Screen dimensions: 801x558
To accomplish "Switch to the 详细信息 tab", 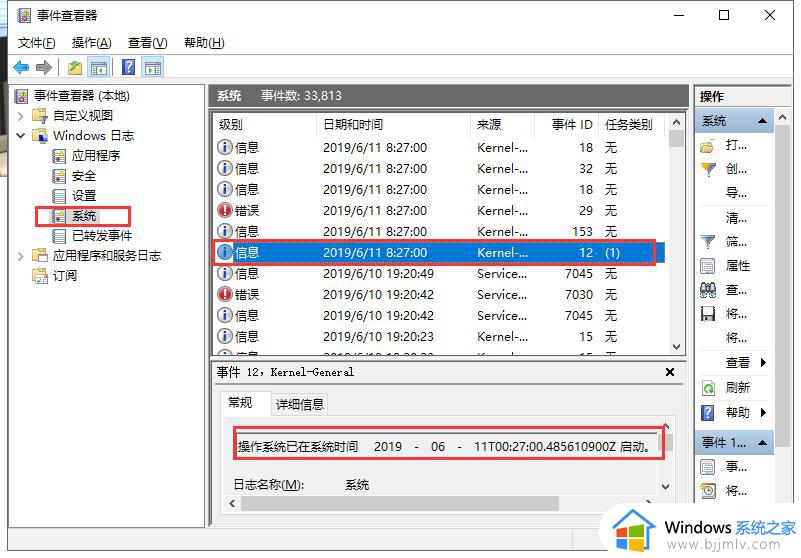I will pyautogui.click(x=300, y=405).
